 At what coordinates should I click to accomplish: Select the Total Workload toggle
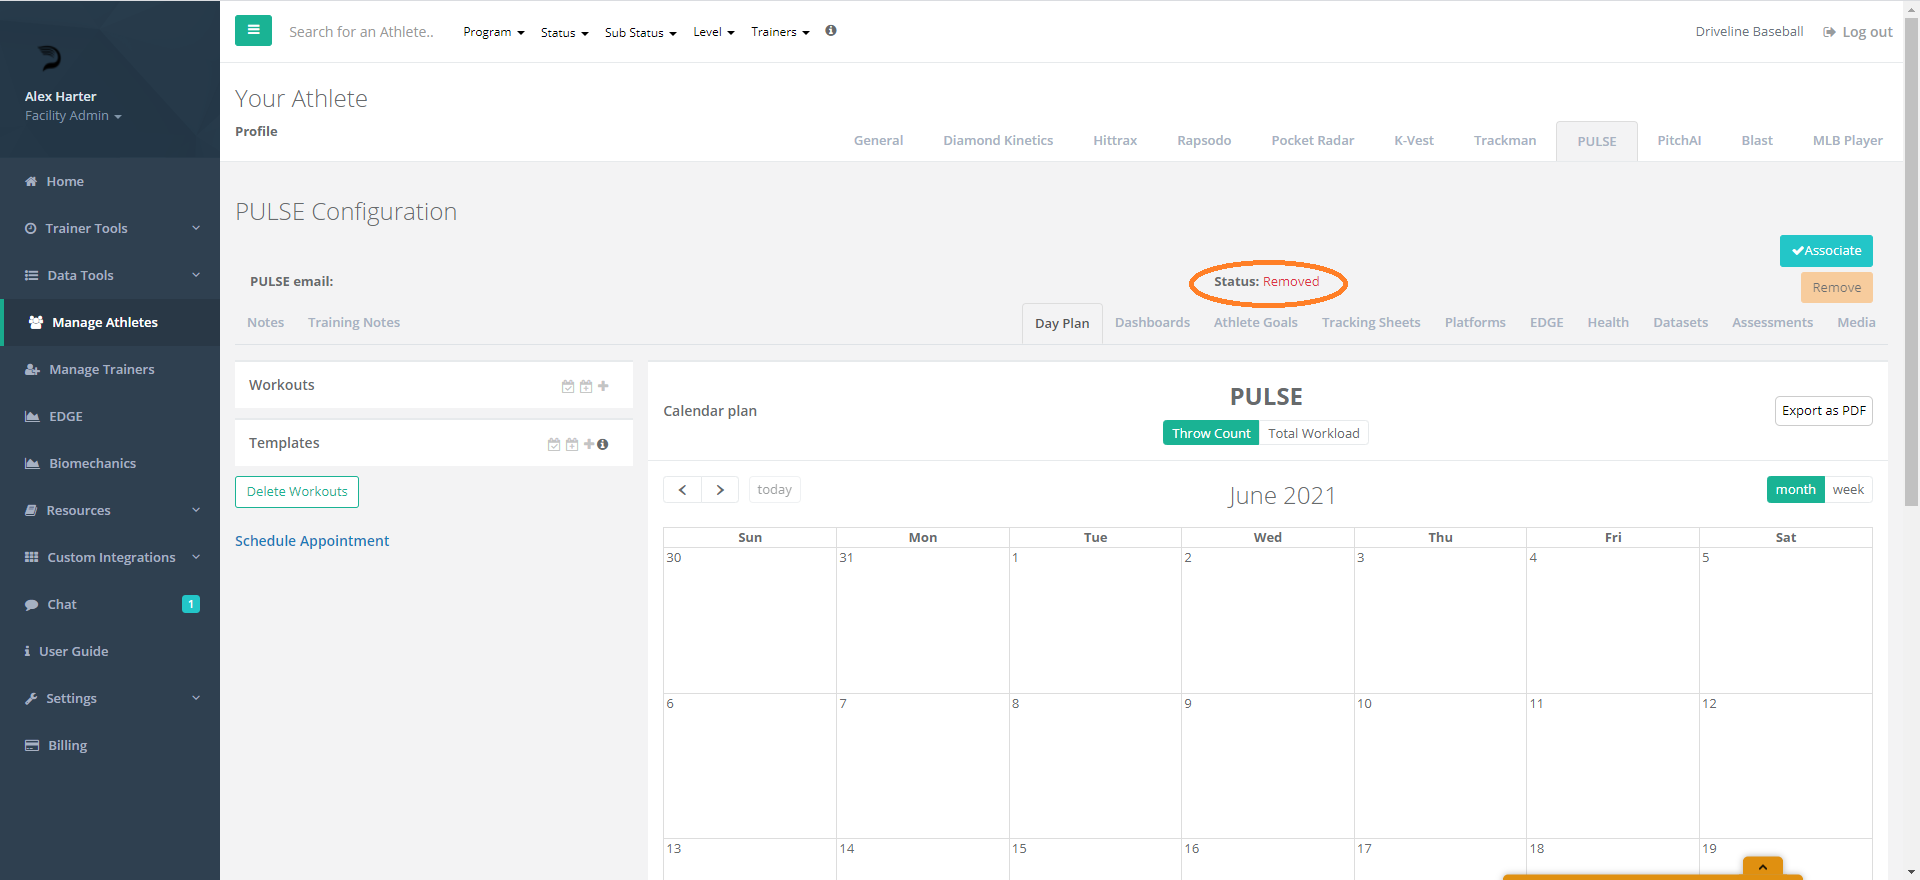1313,433
